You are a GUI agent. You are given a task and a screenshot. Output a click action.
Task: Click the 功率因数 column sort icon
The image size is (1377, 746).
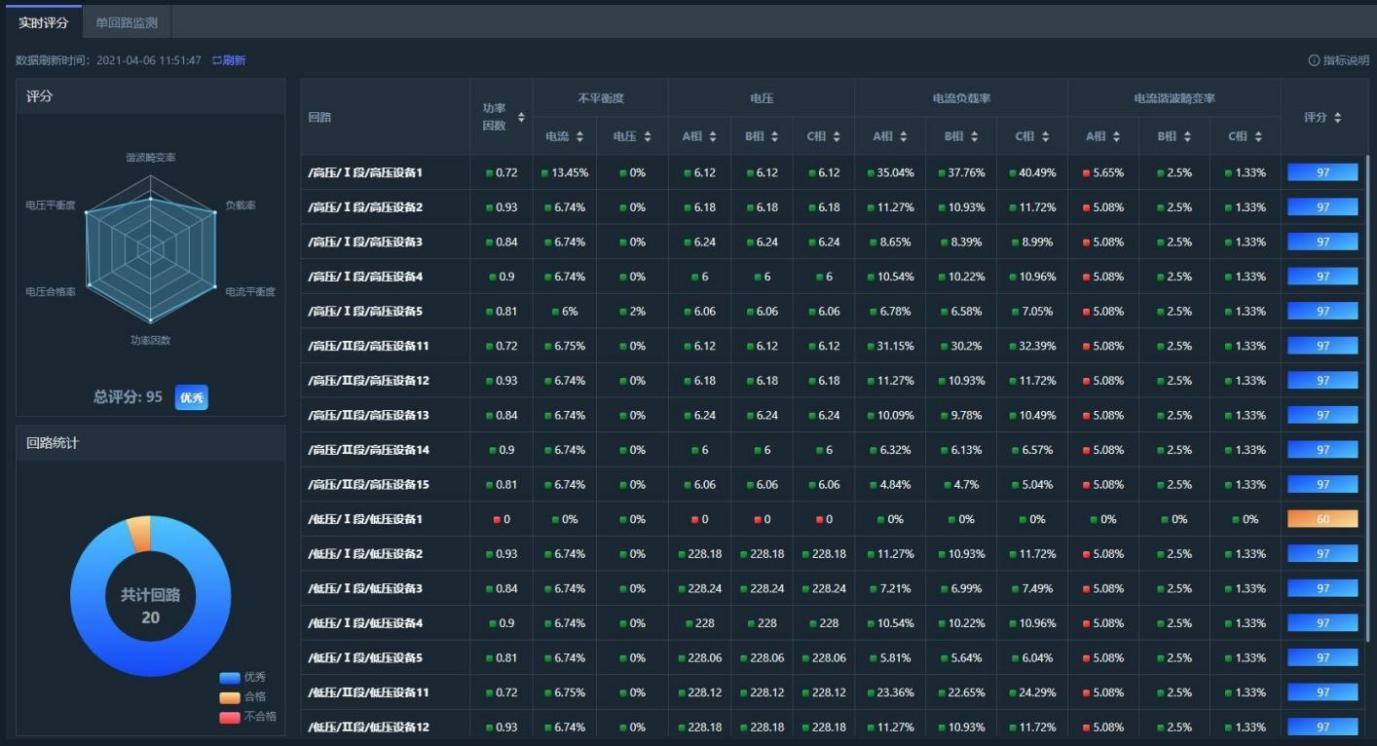pos(521,118)
